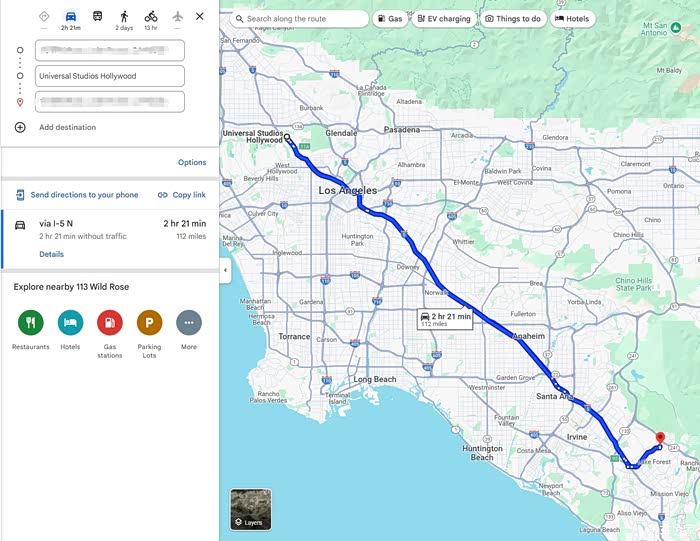Edit the blurred starting point field
This screenshot has width=700, height=541.
(x=110, y=50)
